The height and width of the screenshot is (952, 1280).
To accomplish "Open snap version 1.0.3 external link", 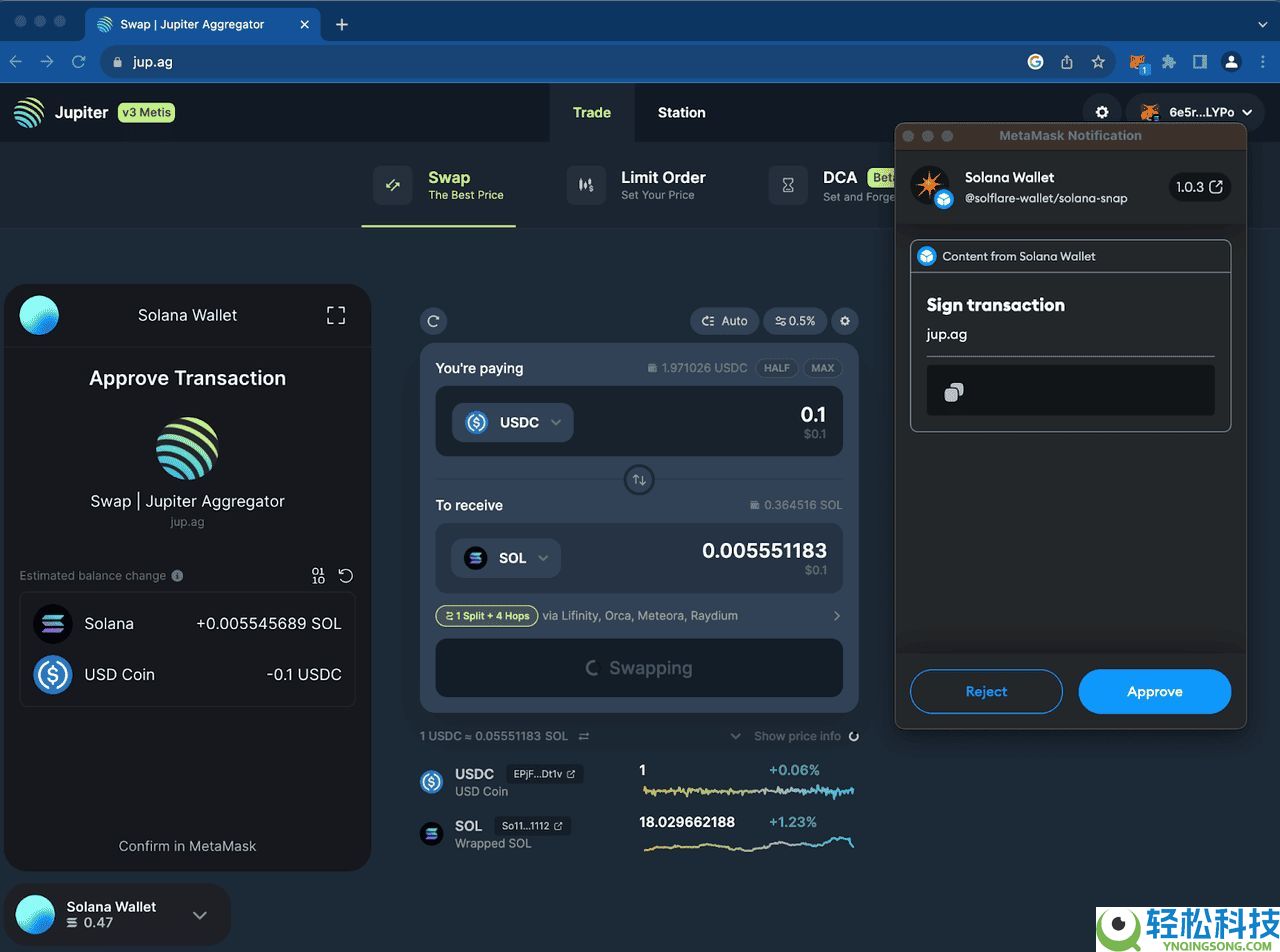I will coord(1200,187).
